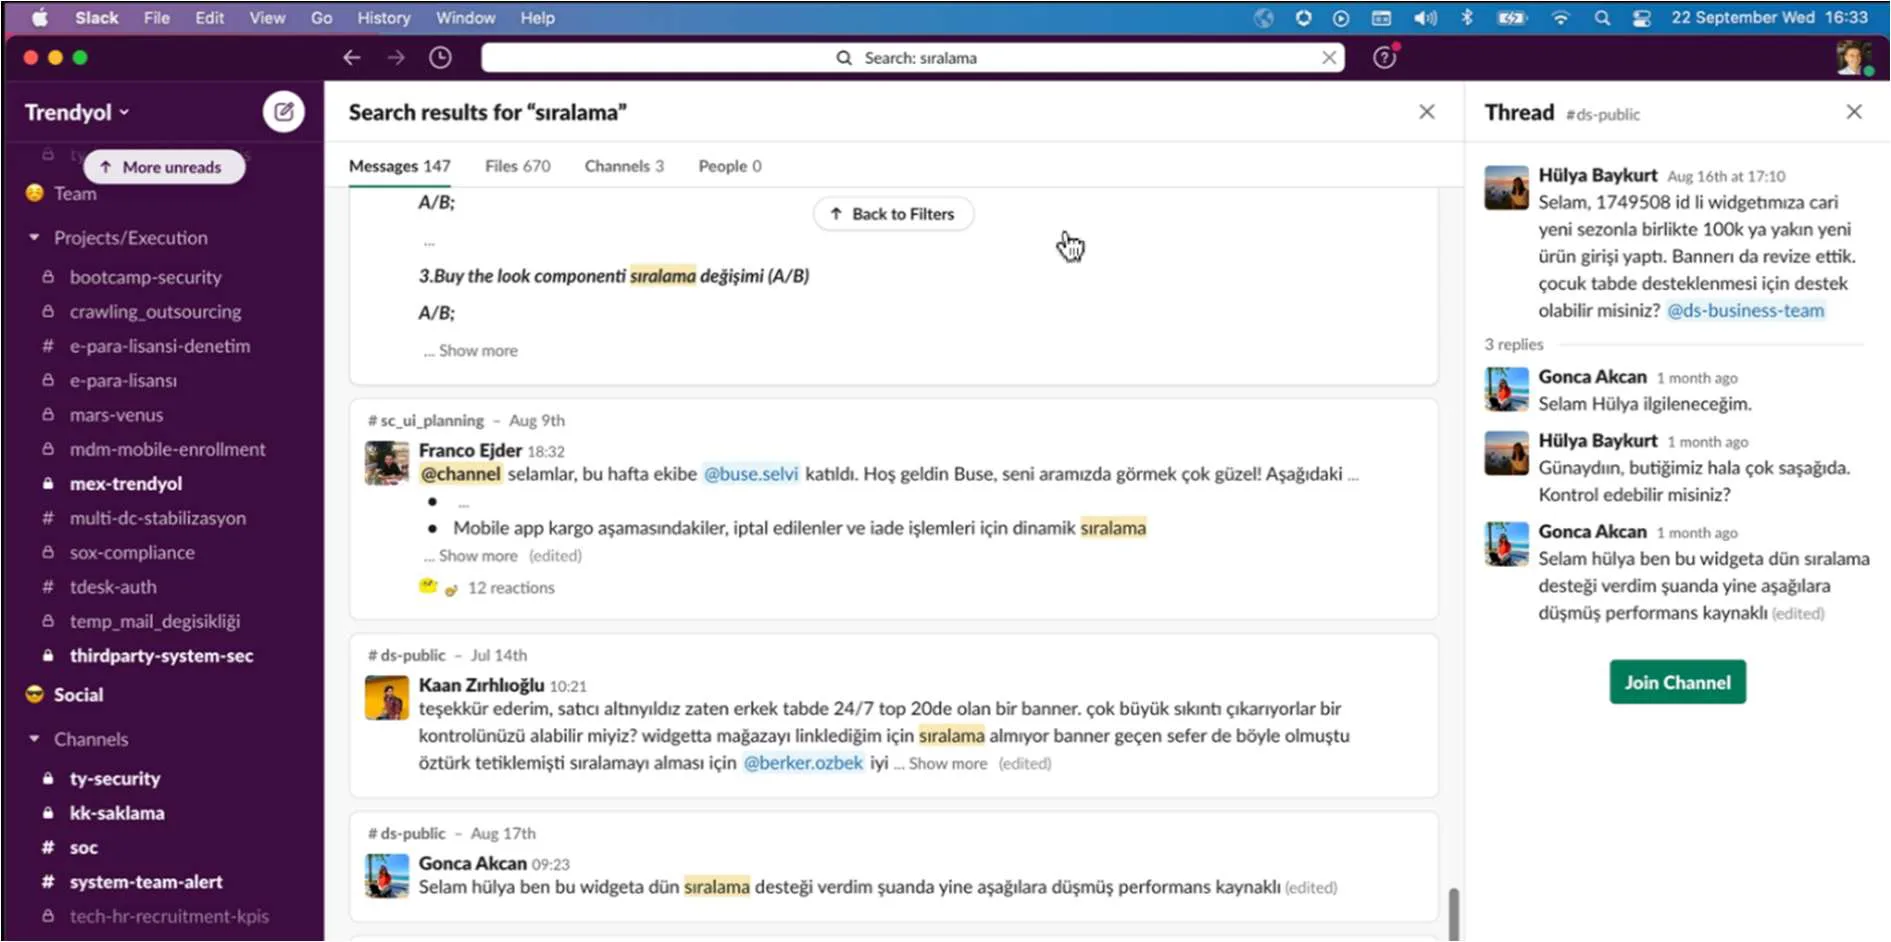Open the help question mark icon
Screen dimensions: 1891x942
tap(1385, 58)
